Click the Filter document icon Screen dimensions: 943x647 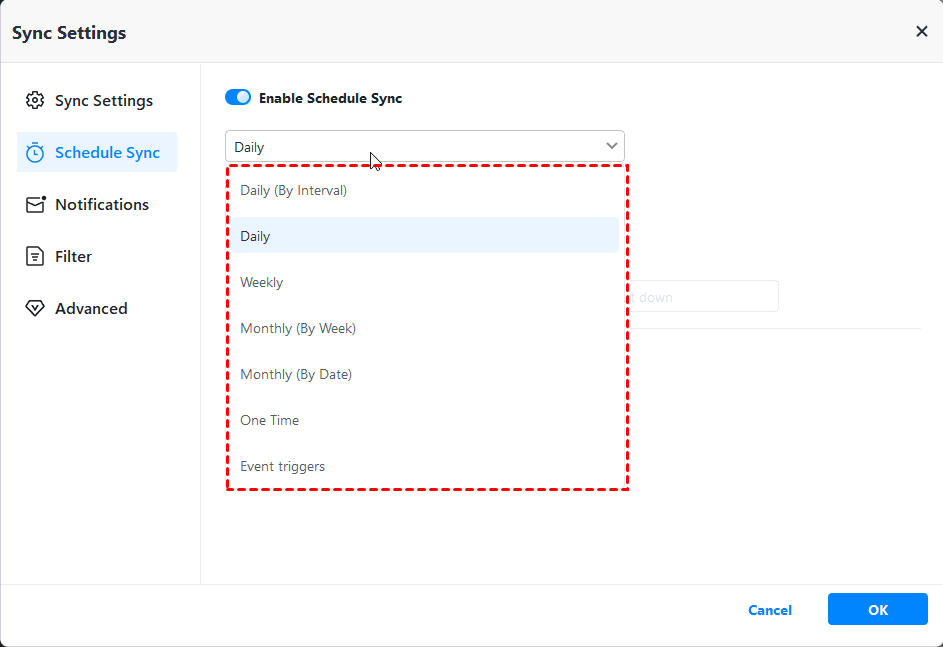coord(35,256)
